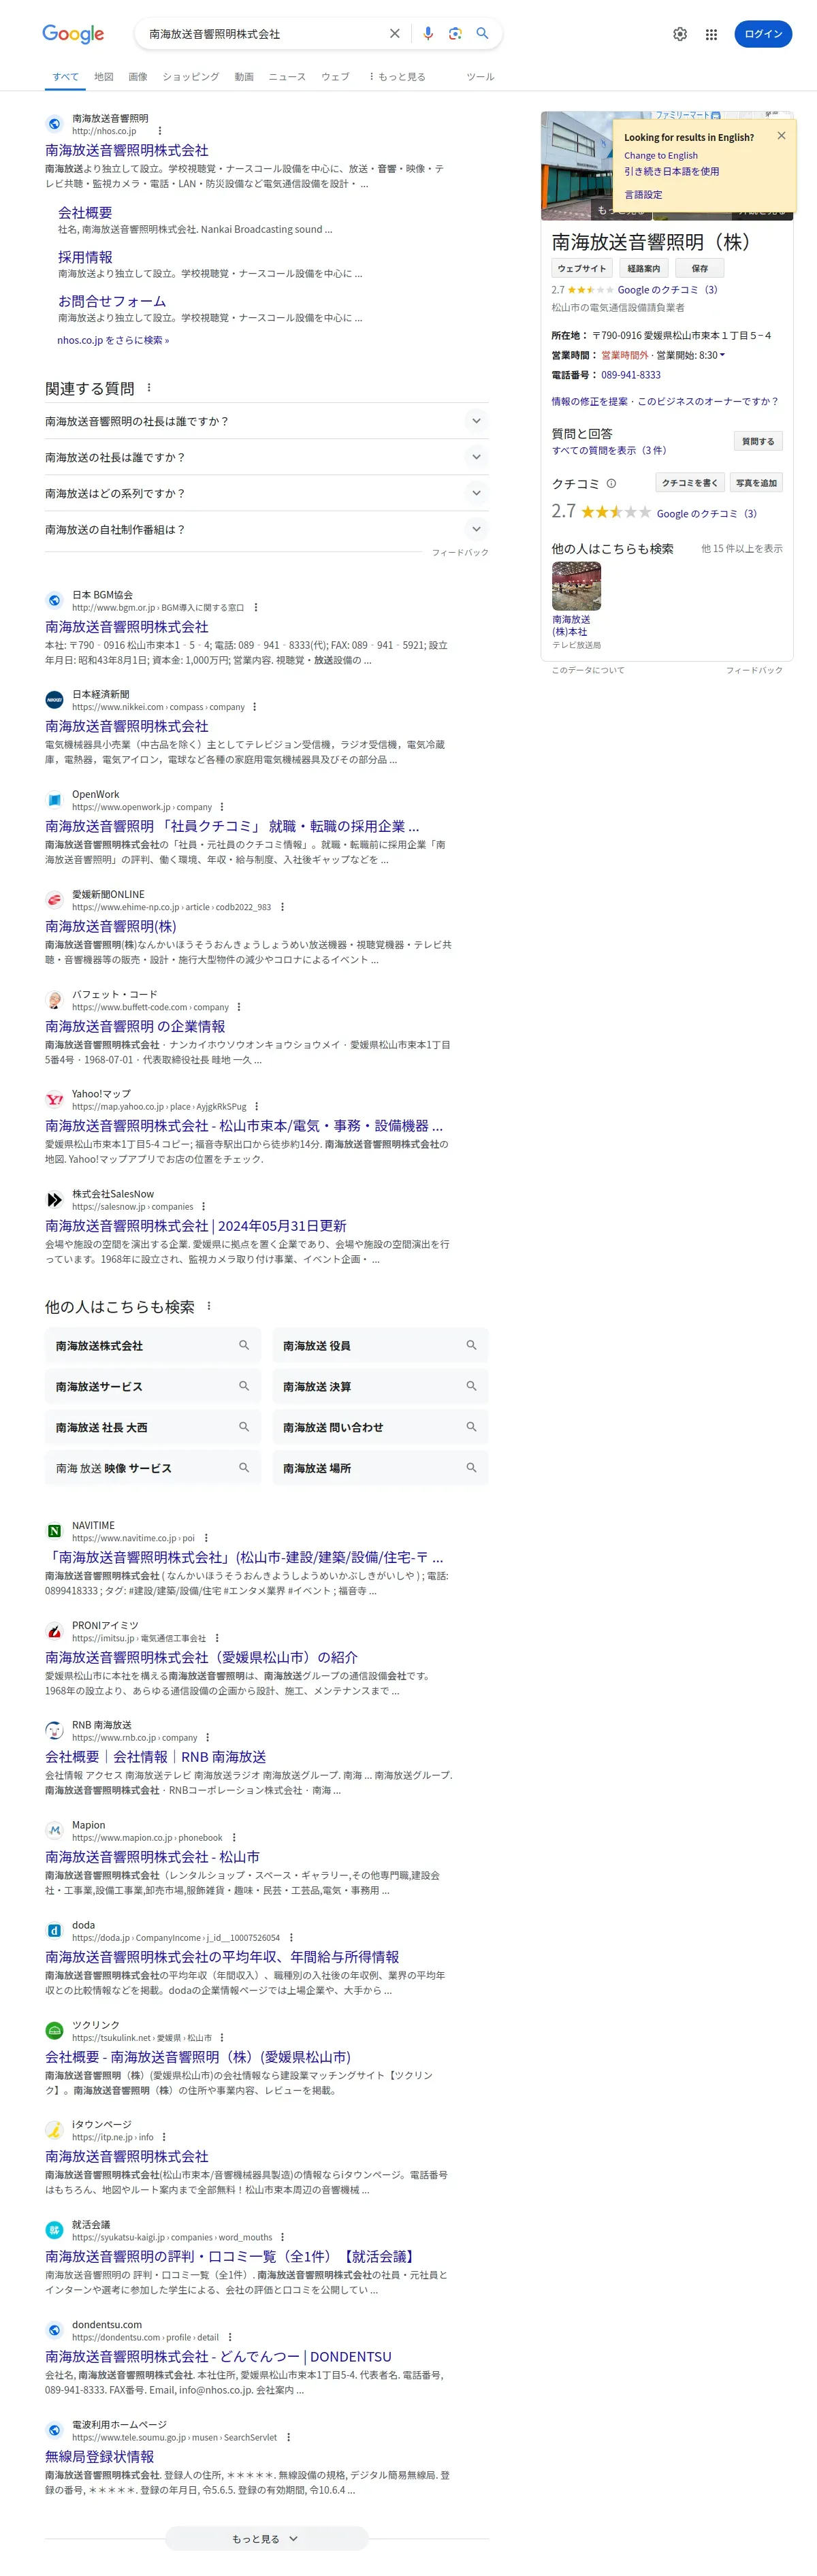This screenshot has height=2576, width=817.
Task: Open the settings gear icon
Action: point(680,34)
